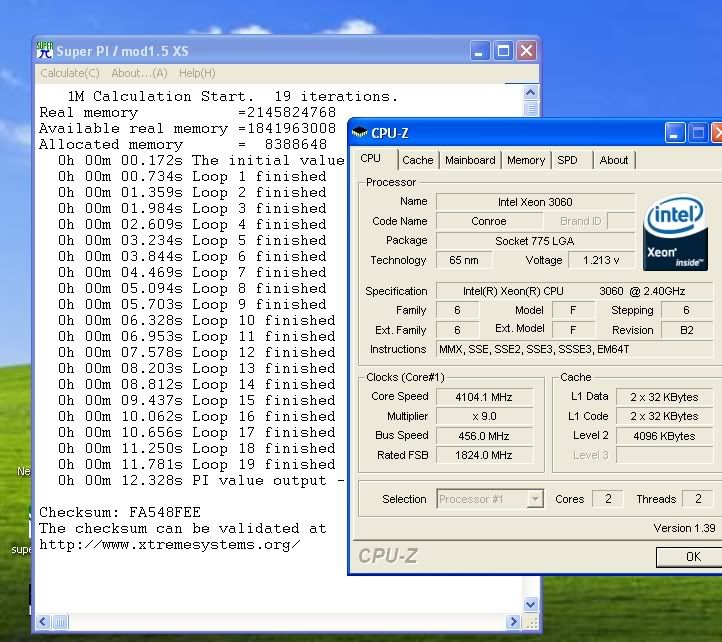Click the Instructions field MMX, SSE list
Image resolution: width=722 pixels, height=642 pixels.
[574, 349]
